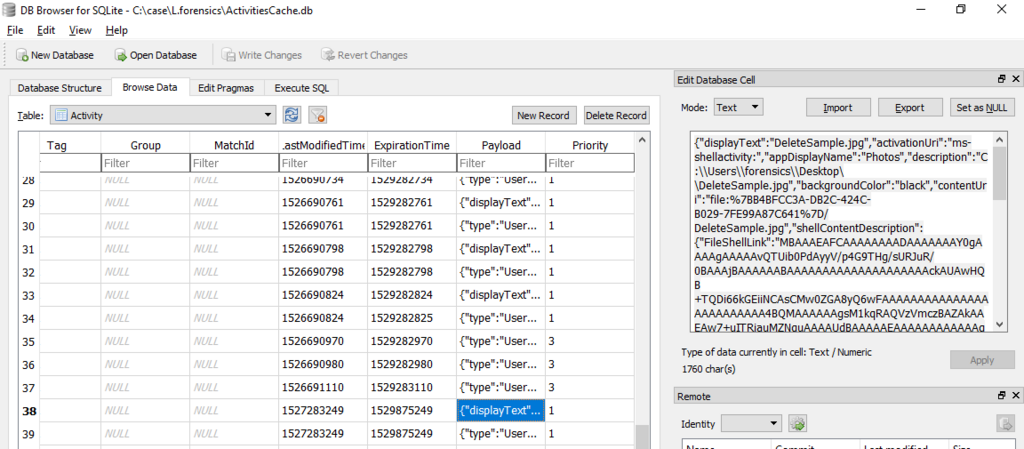Screen dimensions: 1024x449
Task: Open the File menu
Action: tap(15, 30)
